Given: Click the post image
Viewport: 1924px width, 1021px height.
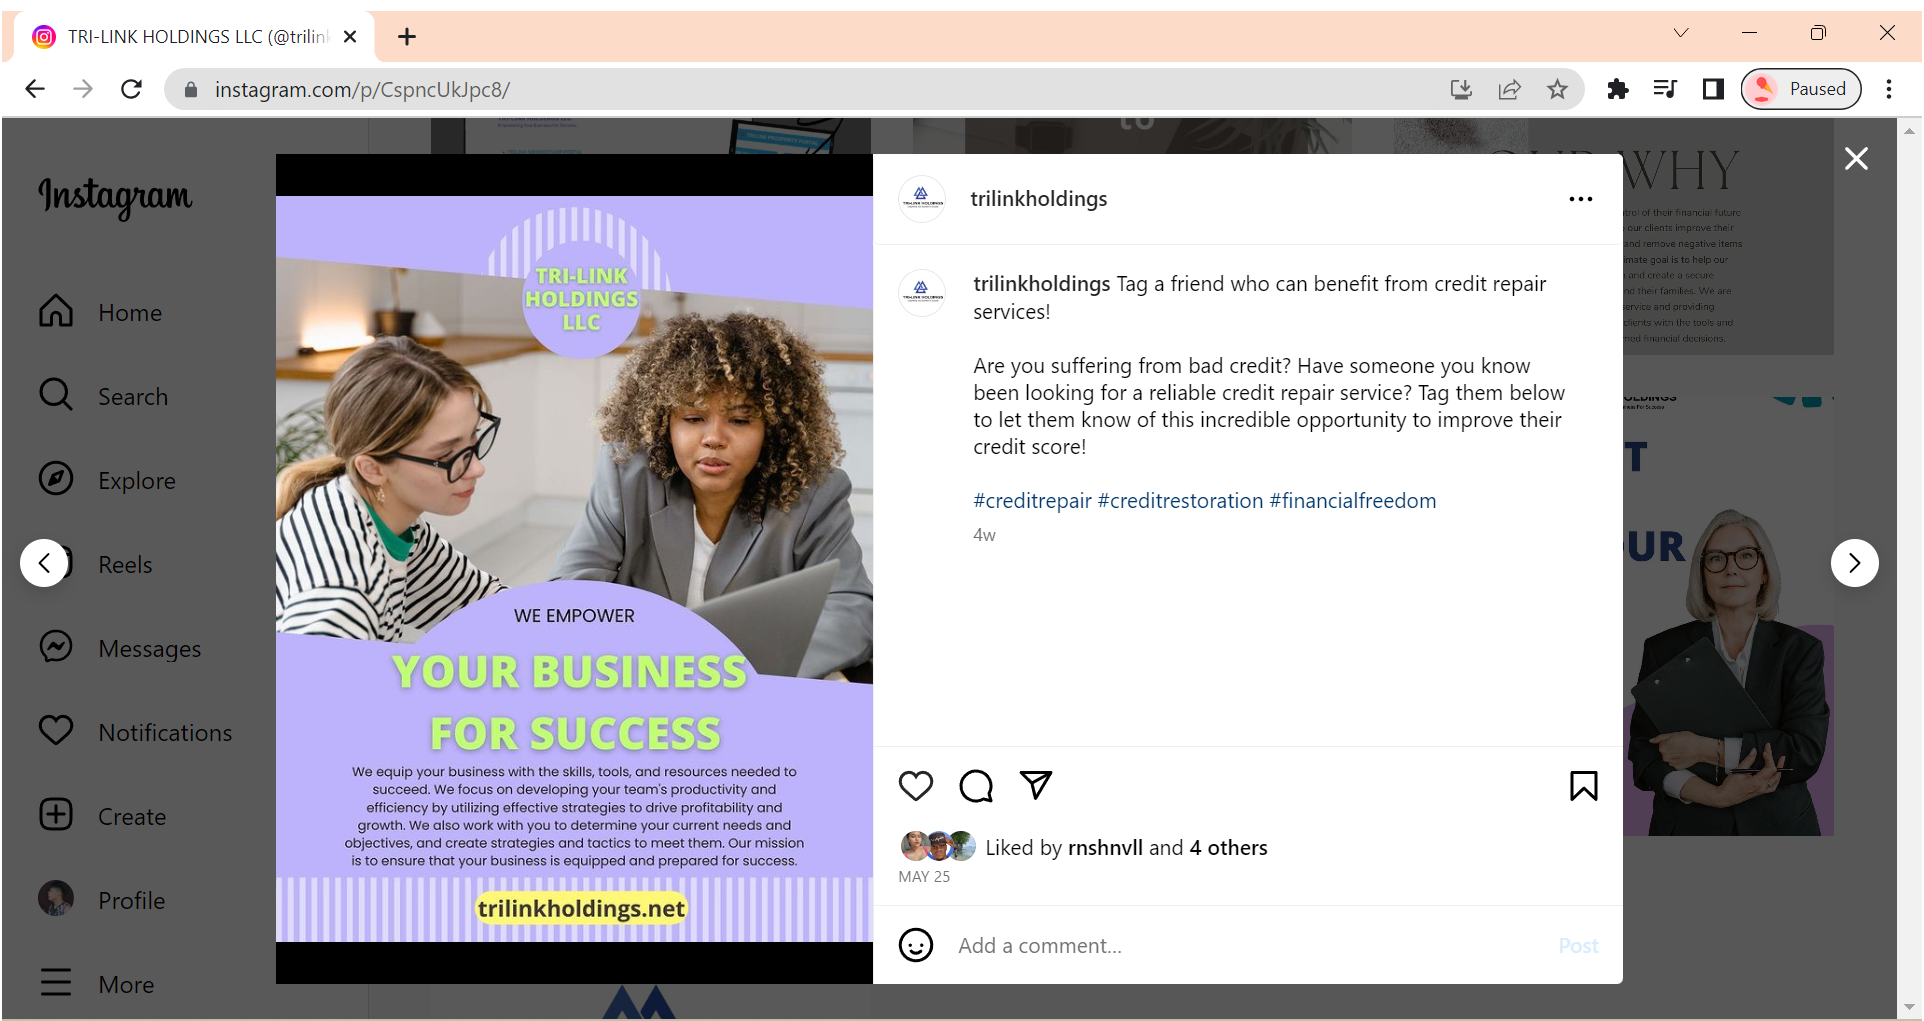Looking at the screenshot, I should click(x=574, y=569).
